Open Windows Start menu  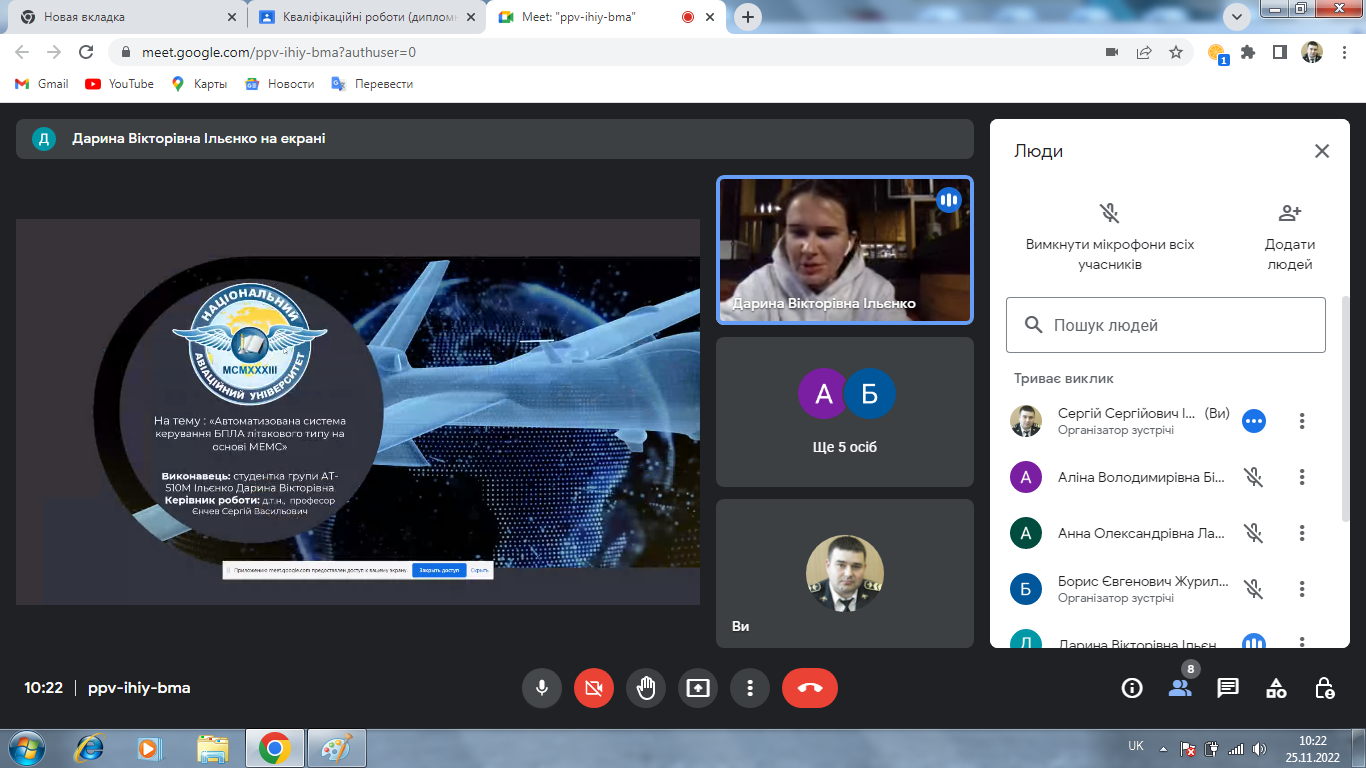pos(26,747)
